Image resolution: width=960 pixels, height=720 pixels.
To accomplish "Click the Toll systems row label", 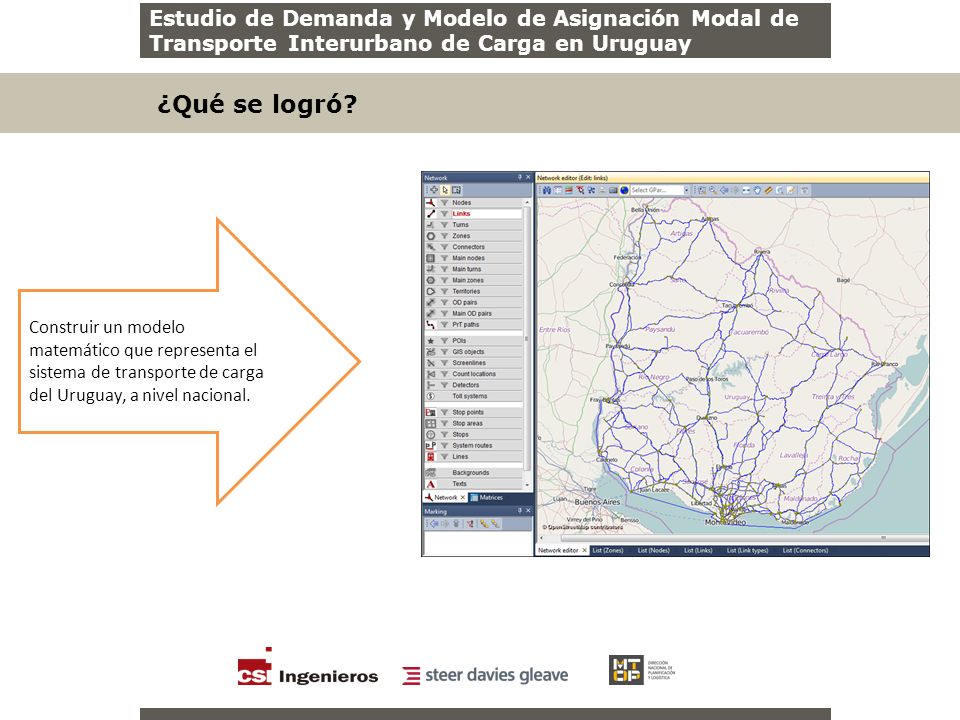I will [470, 396].
